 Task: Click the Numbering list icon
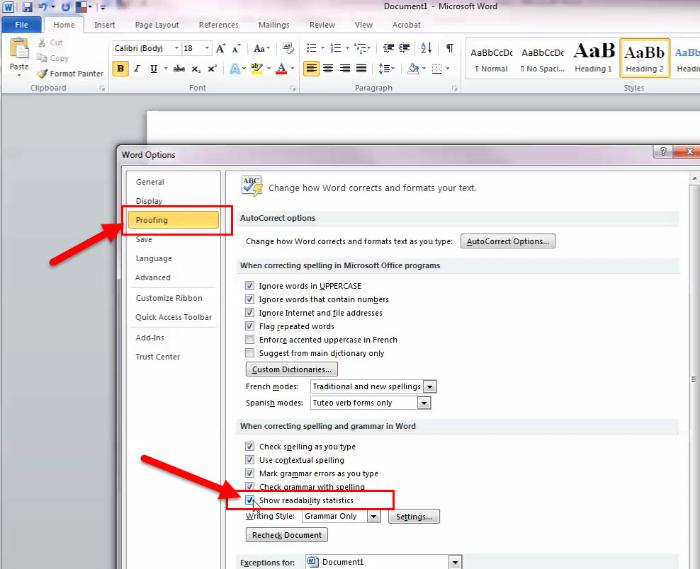coord(336,48)
